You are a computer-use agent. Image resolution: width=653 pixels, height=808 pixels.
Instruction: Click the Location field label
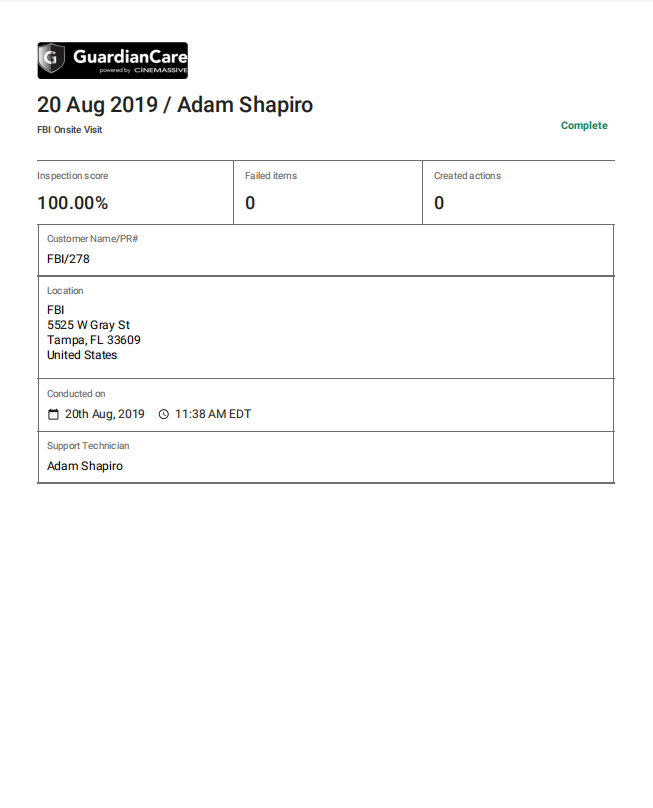tap(65, 291)
